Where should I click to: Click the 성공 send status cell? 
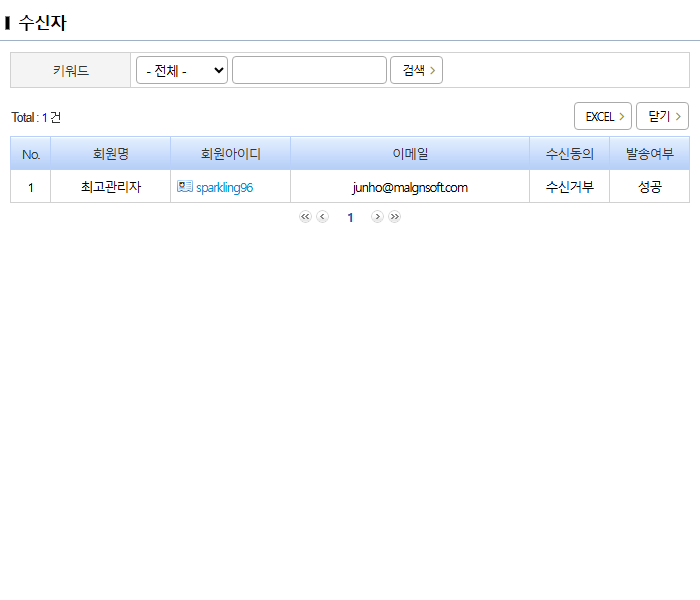point(650,187)
